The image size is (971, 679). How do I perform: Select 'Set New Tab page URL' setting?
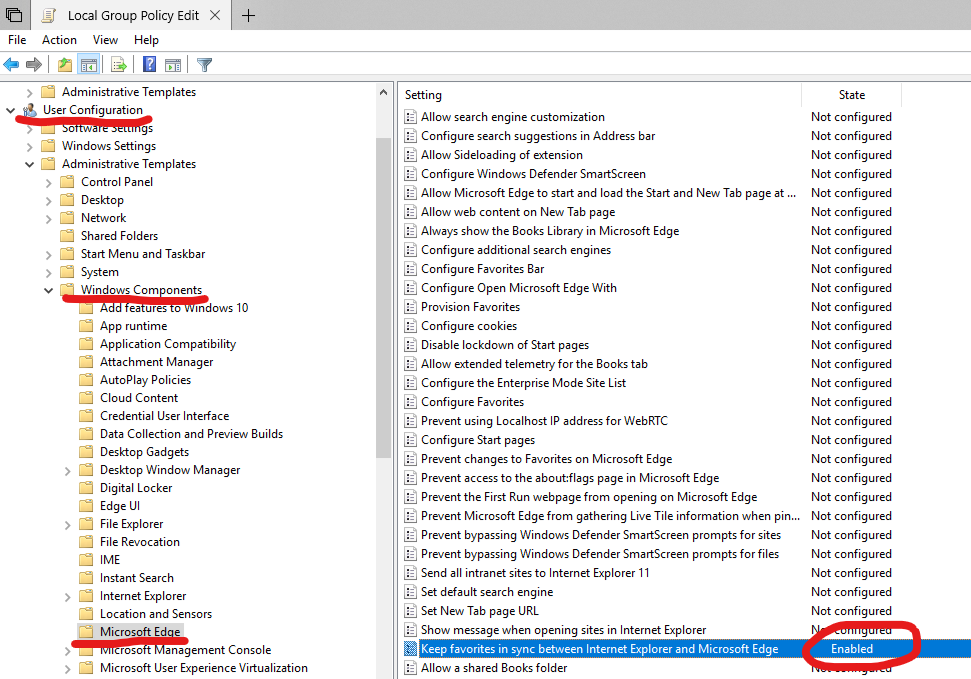(479, 610)
